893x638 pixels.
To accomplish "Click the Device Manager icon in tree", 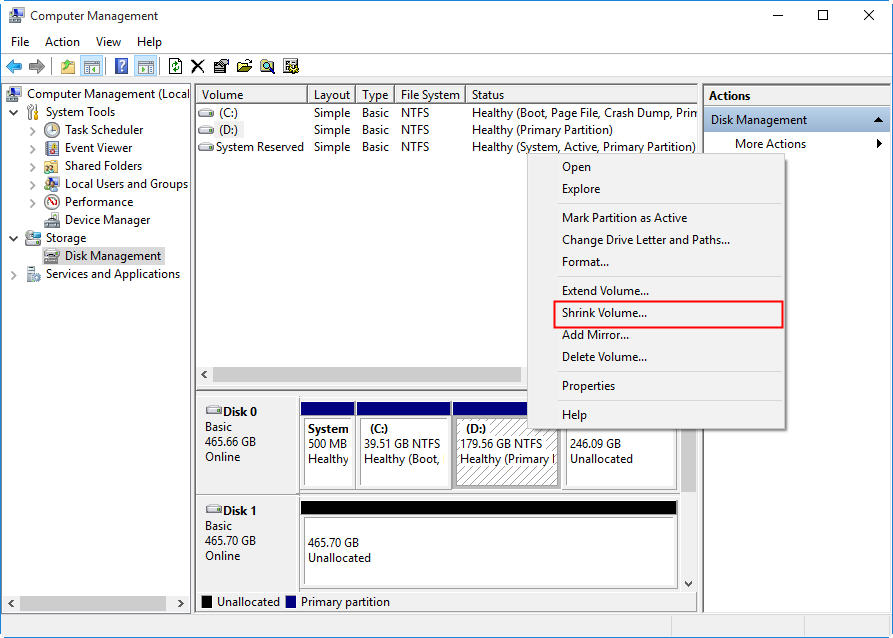I will 53,220.
